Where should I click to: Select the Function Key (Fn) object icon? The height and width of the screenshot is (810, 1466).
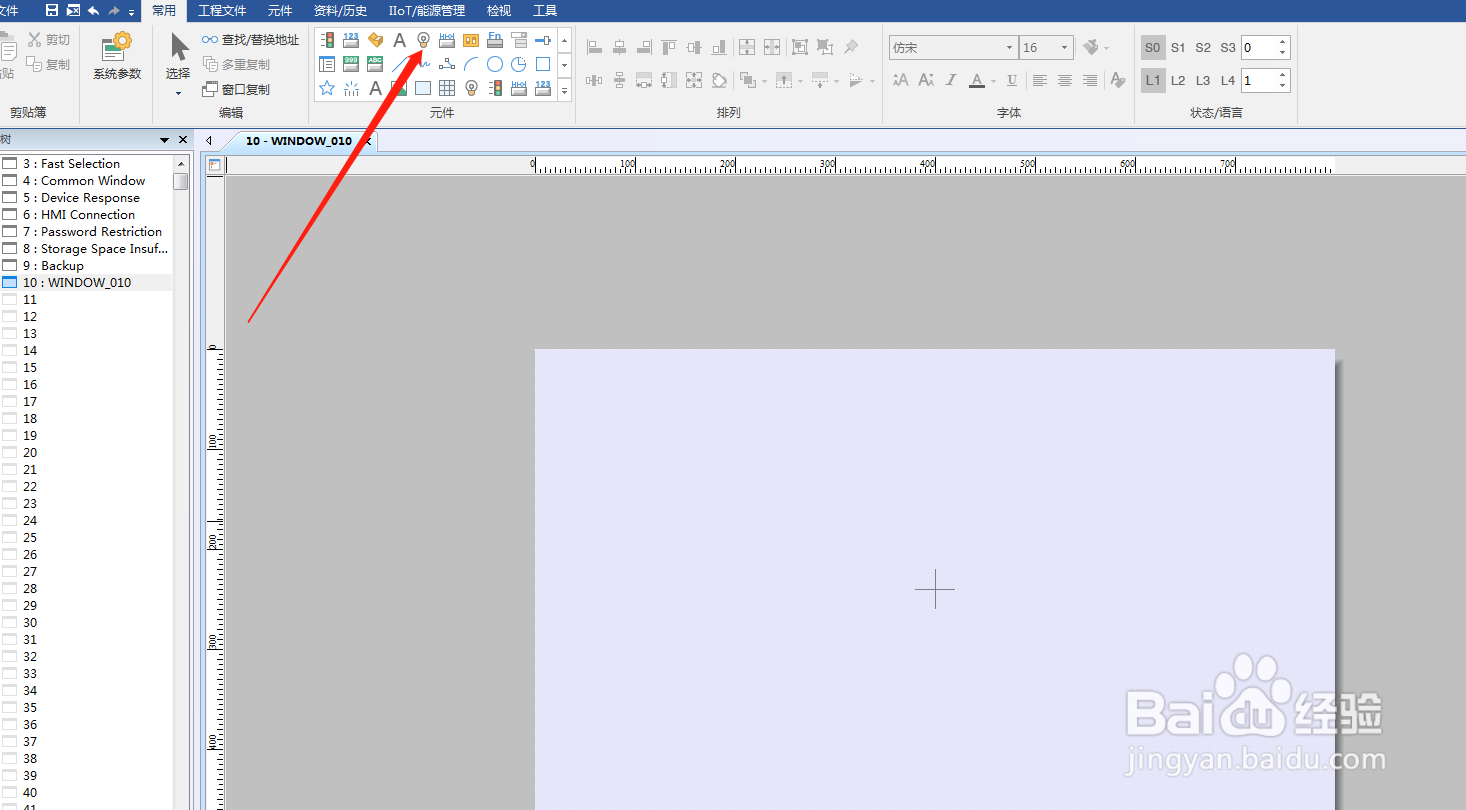pos(495,40)
